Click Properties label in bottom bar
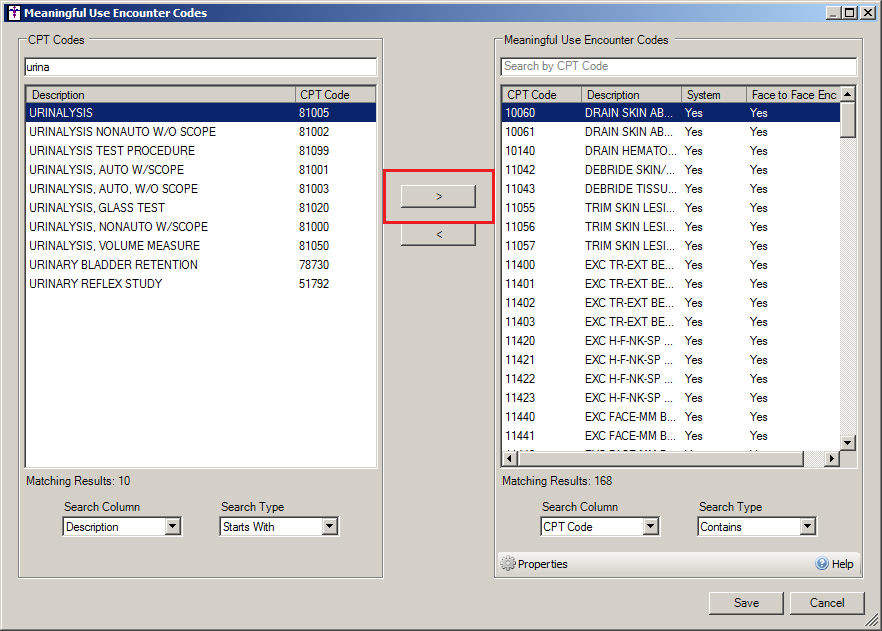 (542, 564)
